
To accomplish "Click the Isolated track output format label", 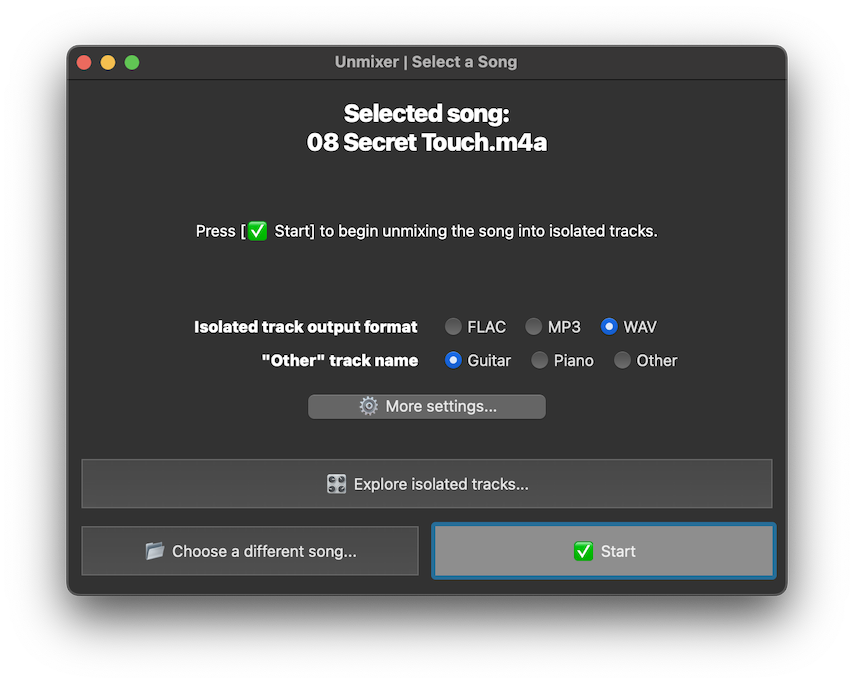I will click(305, 326).
